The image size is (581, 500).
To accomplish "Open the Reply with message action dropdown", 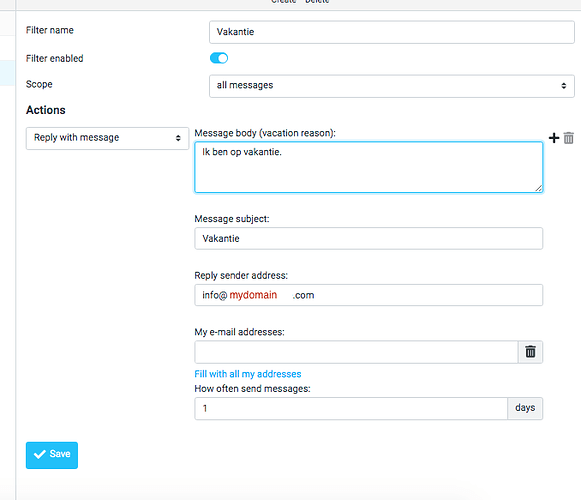I will tap(107, 138).
